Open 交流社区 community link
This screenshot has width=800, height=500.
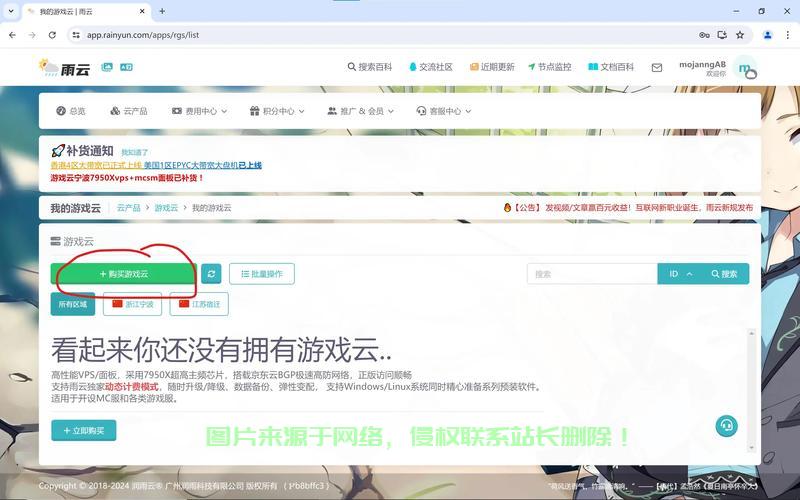pyautogui.click(x=431, y=67)
